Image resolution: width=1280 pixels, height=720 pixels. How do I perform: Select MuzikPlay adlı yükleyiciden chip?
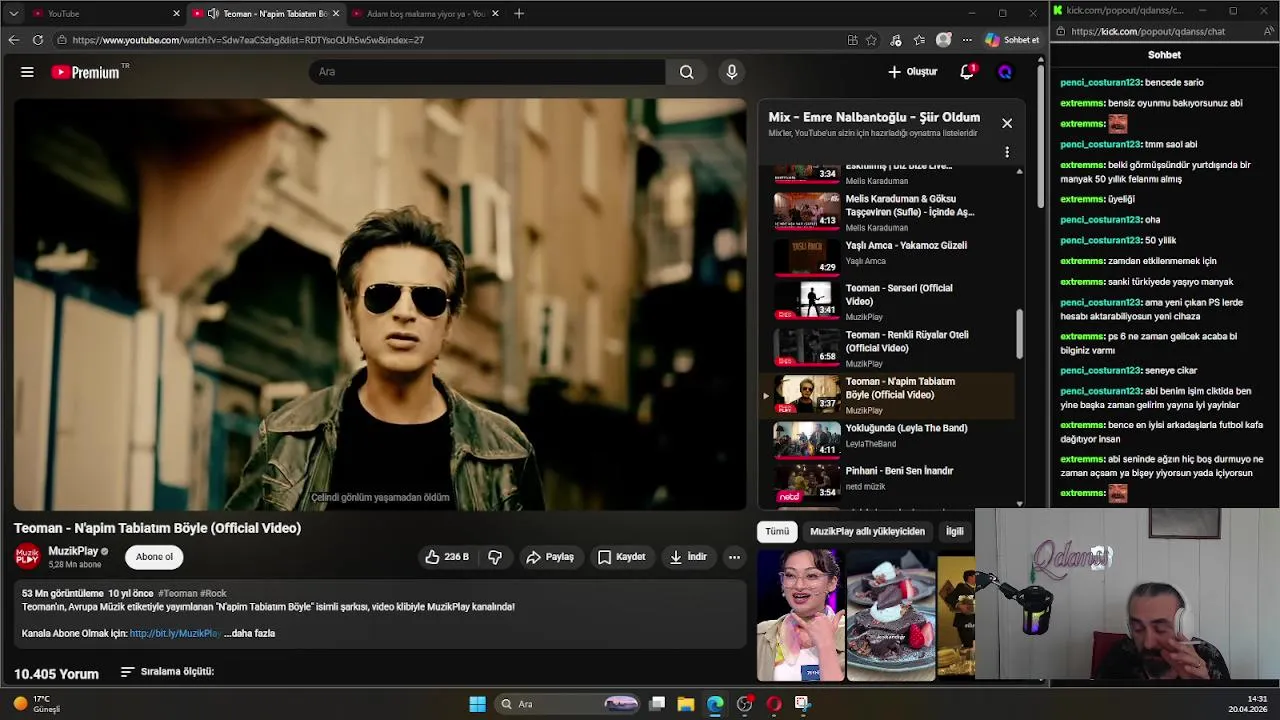[867, 532]
